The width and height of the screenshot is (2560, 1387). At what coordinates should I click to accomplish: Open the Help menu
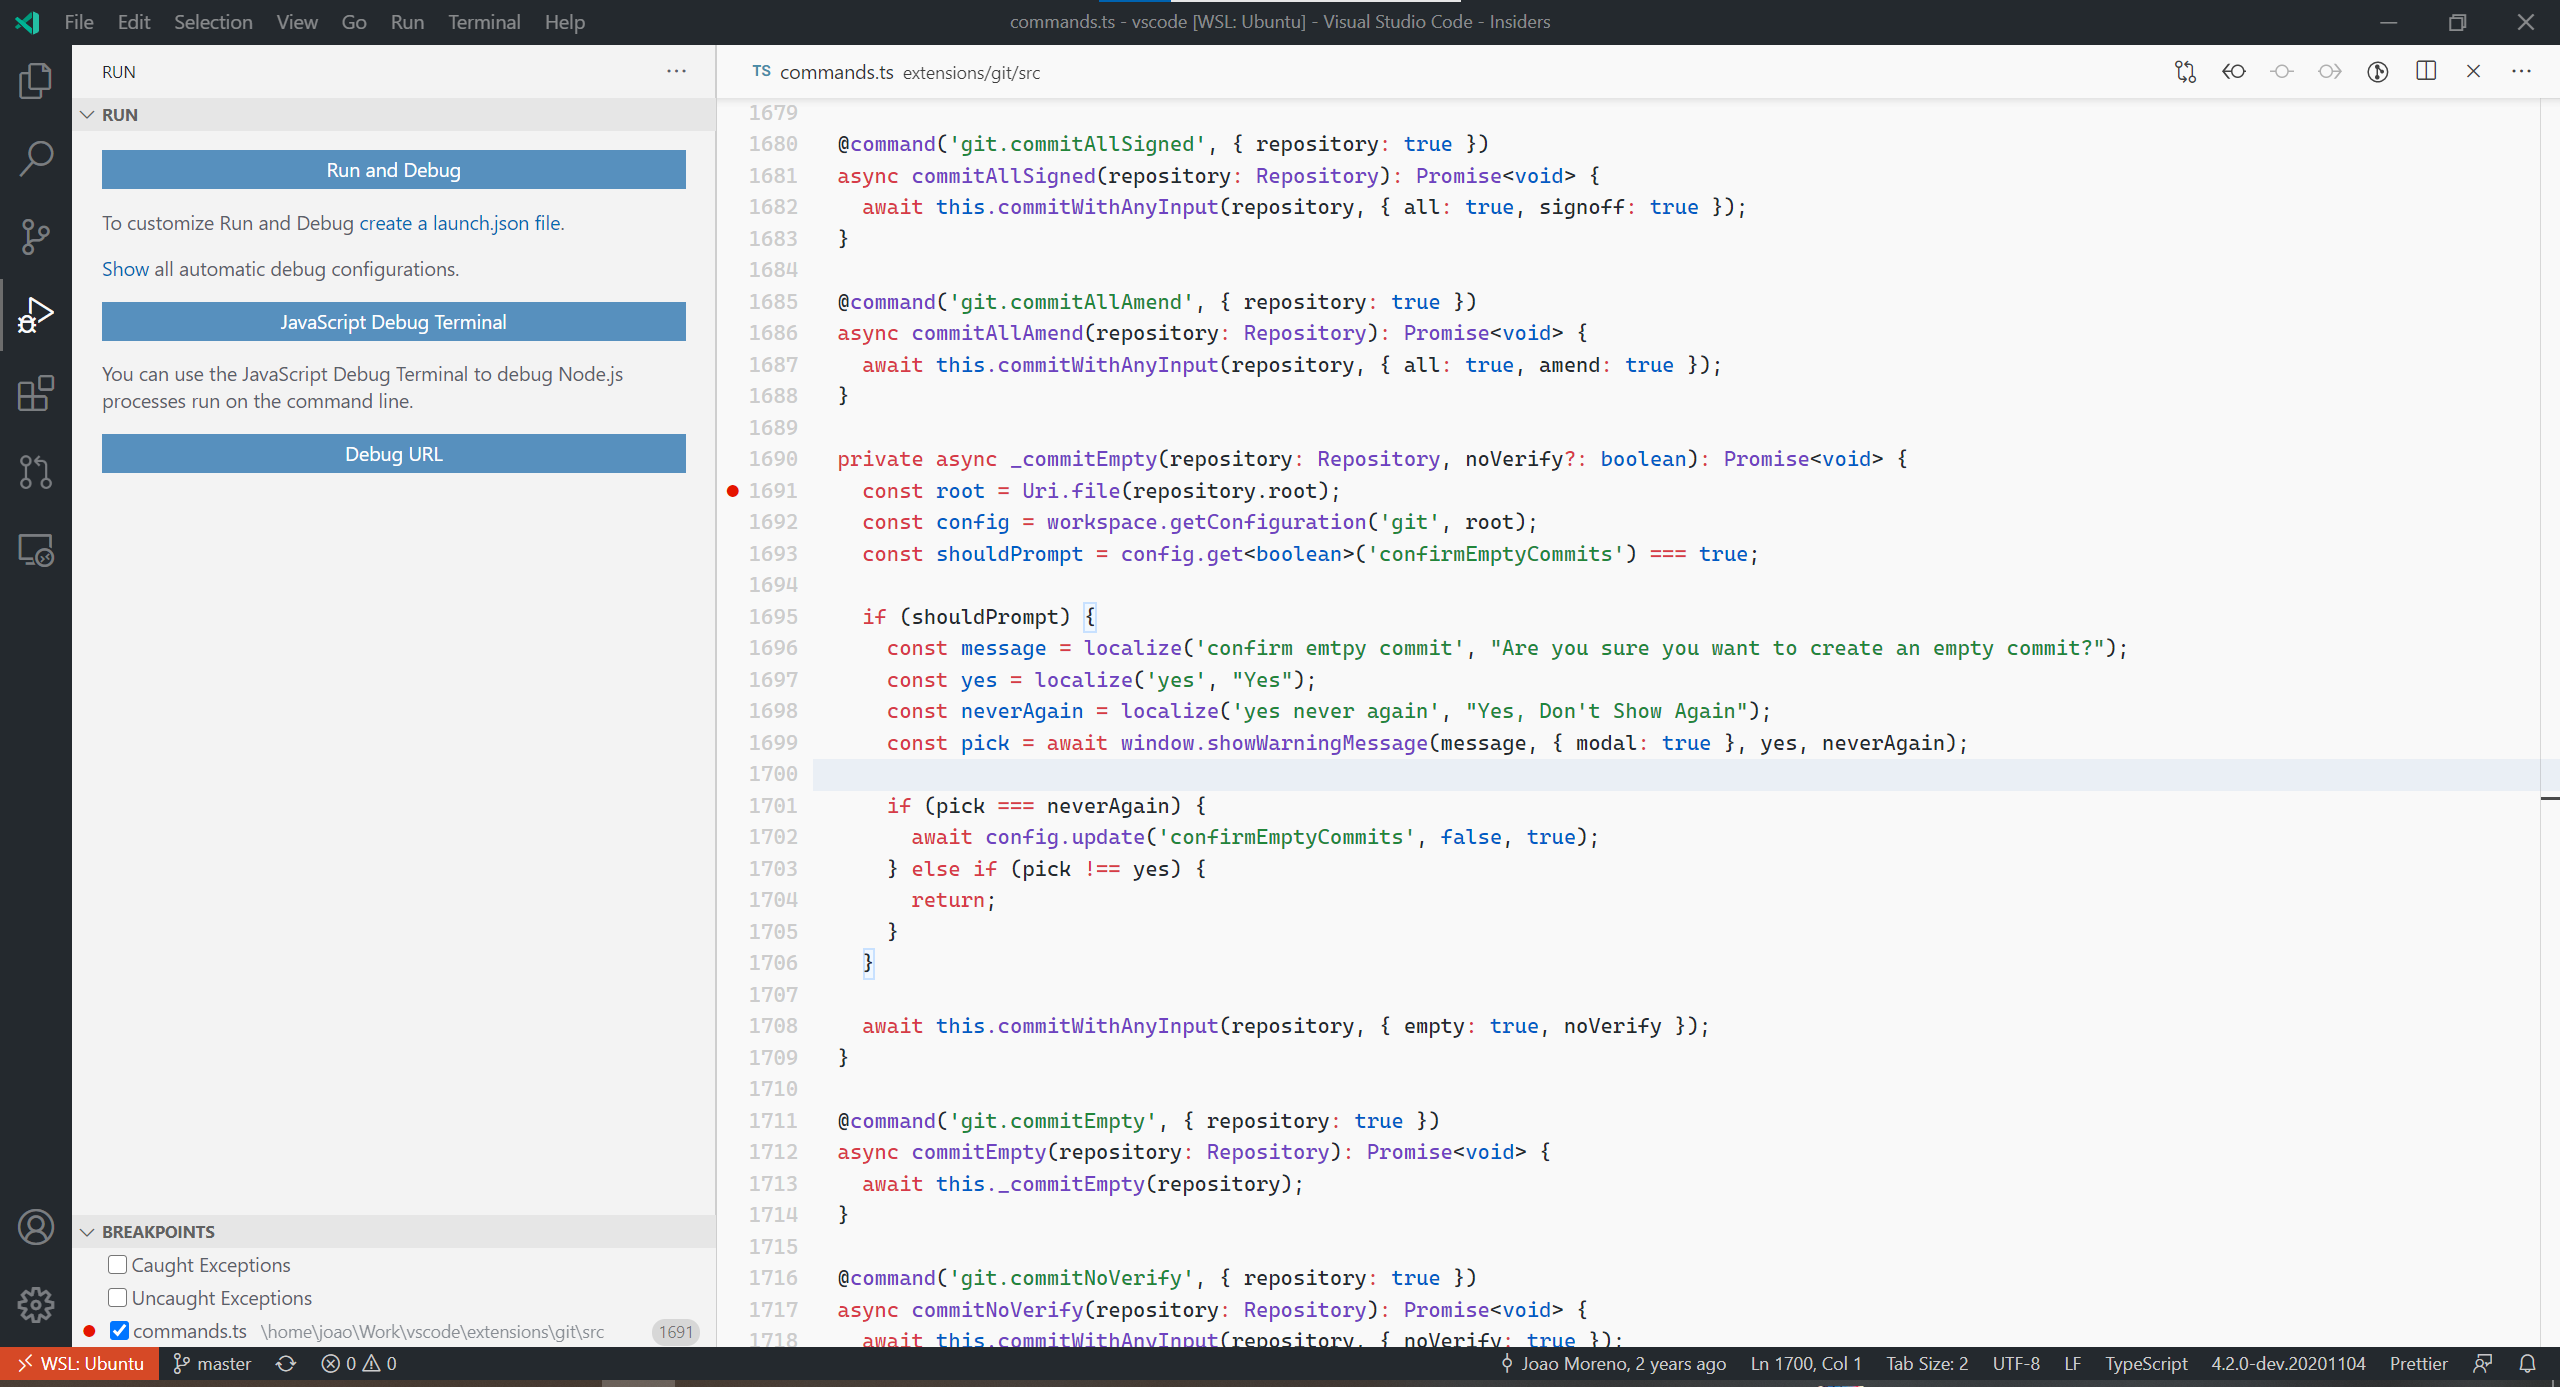[565, 22]
